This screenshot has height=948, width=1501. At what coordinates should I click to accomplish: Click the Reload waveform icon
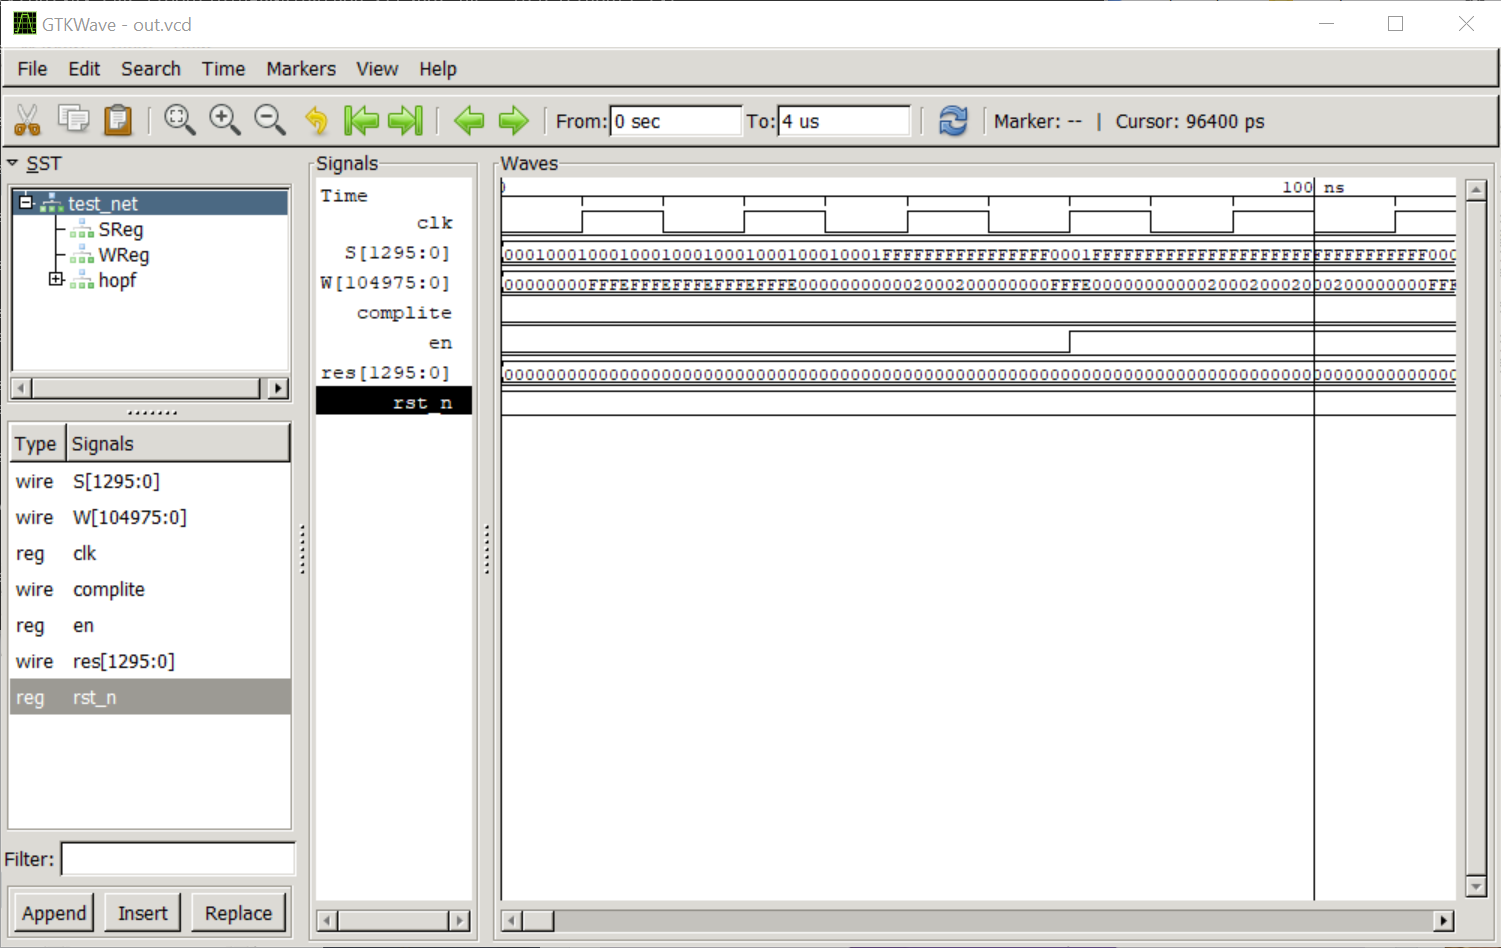pos(953,120)
